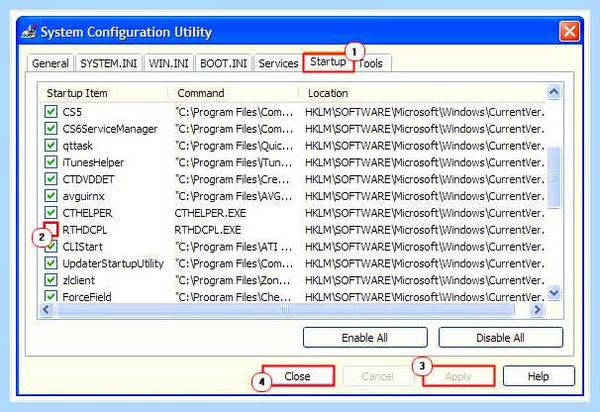This screenshot has width=600, height=412.
Task: Switch to the General tab
Action: tap(51, 63)
